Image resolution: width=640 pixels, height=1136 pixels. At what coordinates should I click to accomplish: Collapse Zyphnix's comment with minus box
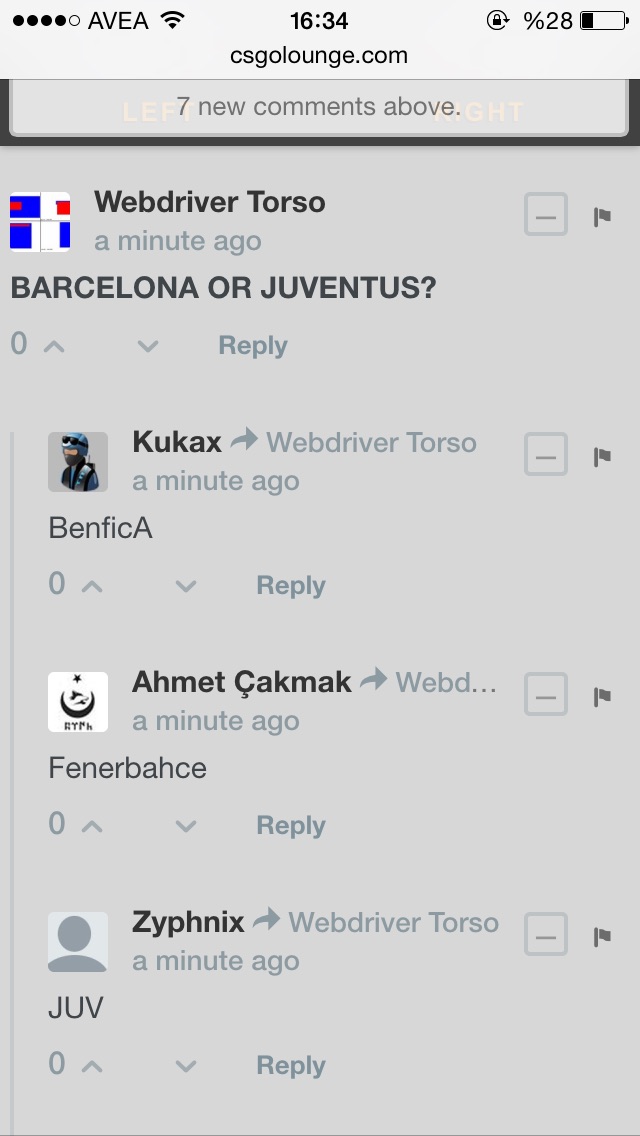(546, 935)
